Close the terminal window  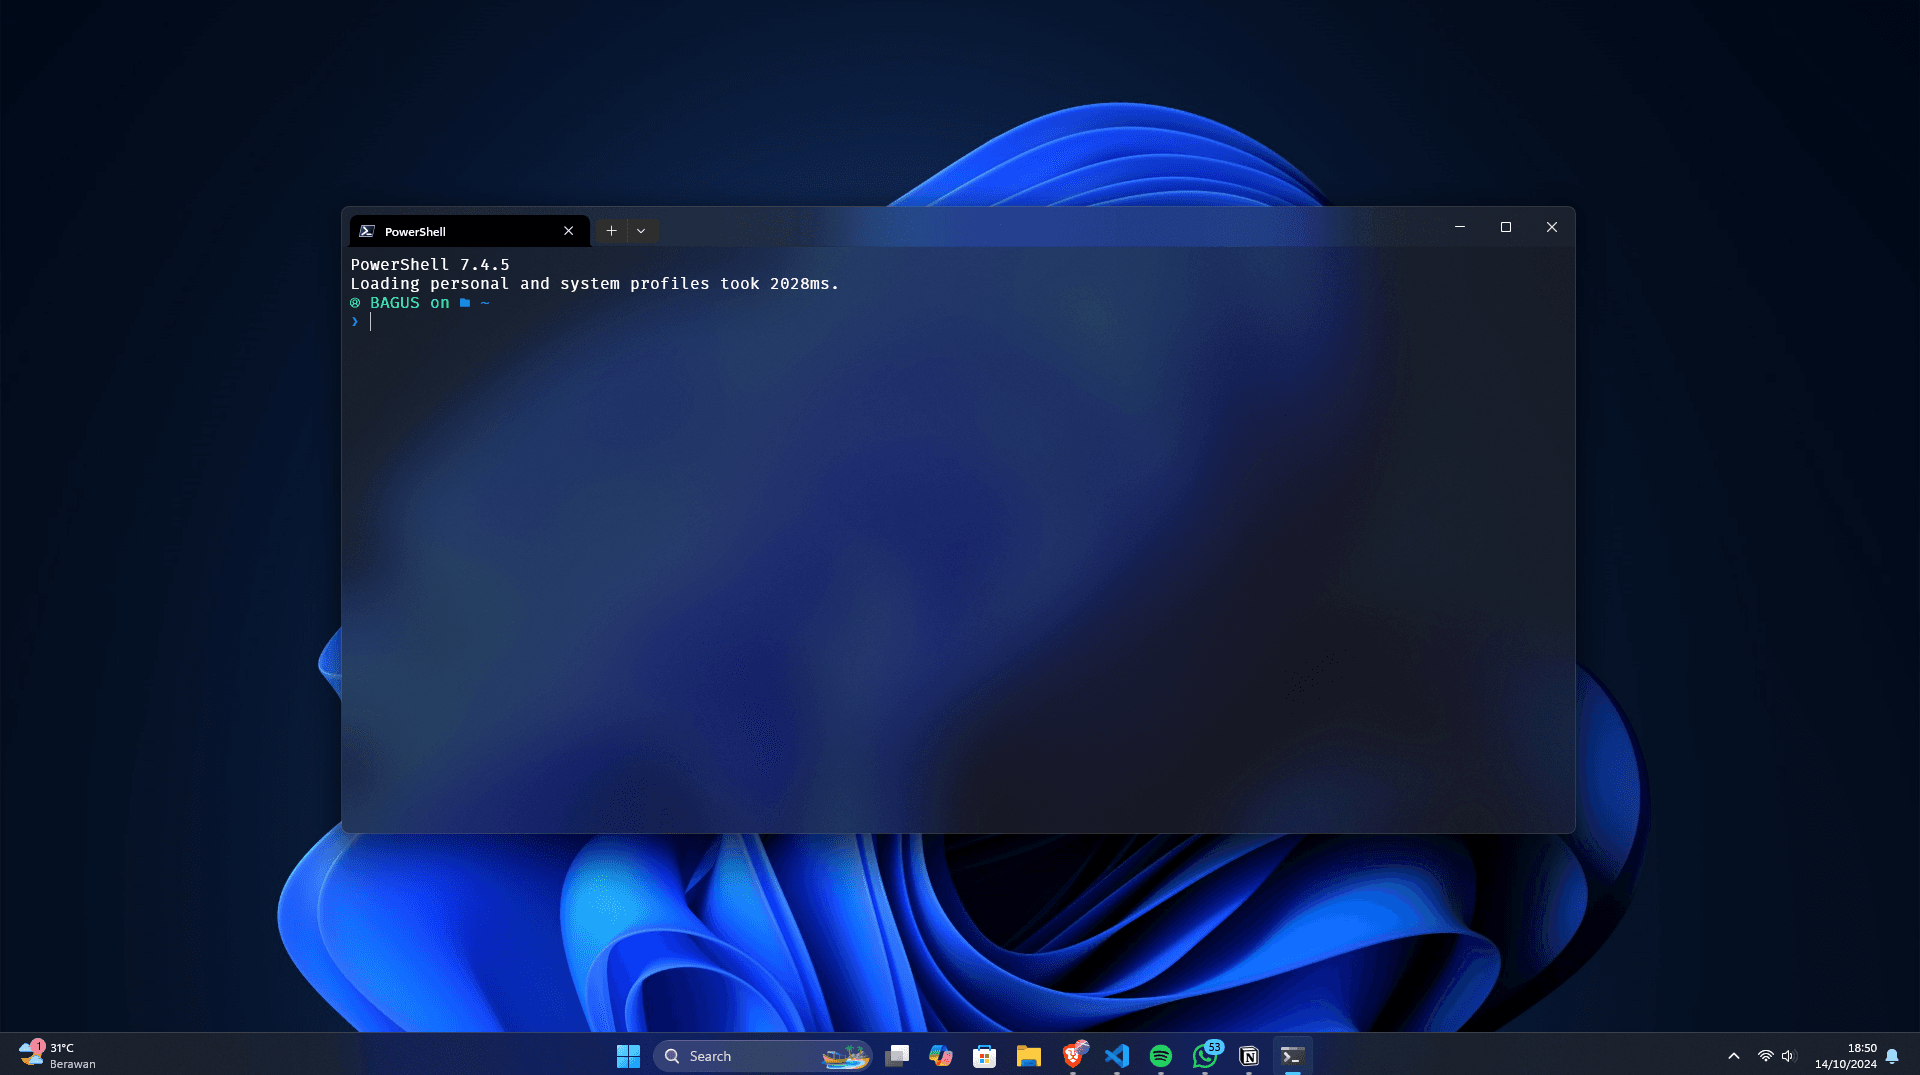coord(1552,227)
